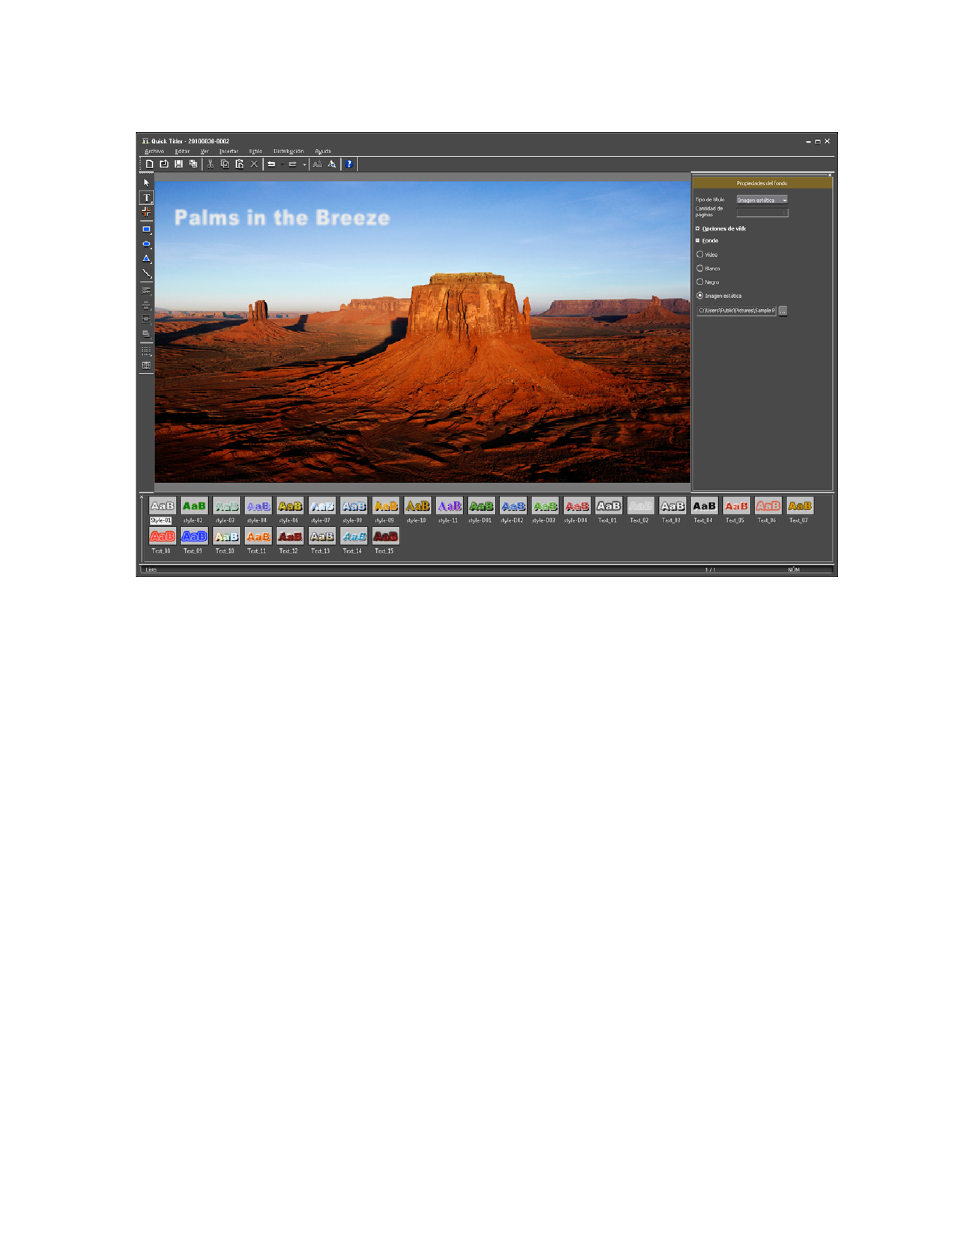954x1235 pixels.
Task: Select the Line drawing tool
Action: [146, 273]
